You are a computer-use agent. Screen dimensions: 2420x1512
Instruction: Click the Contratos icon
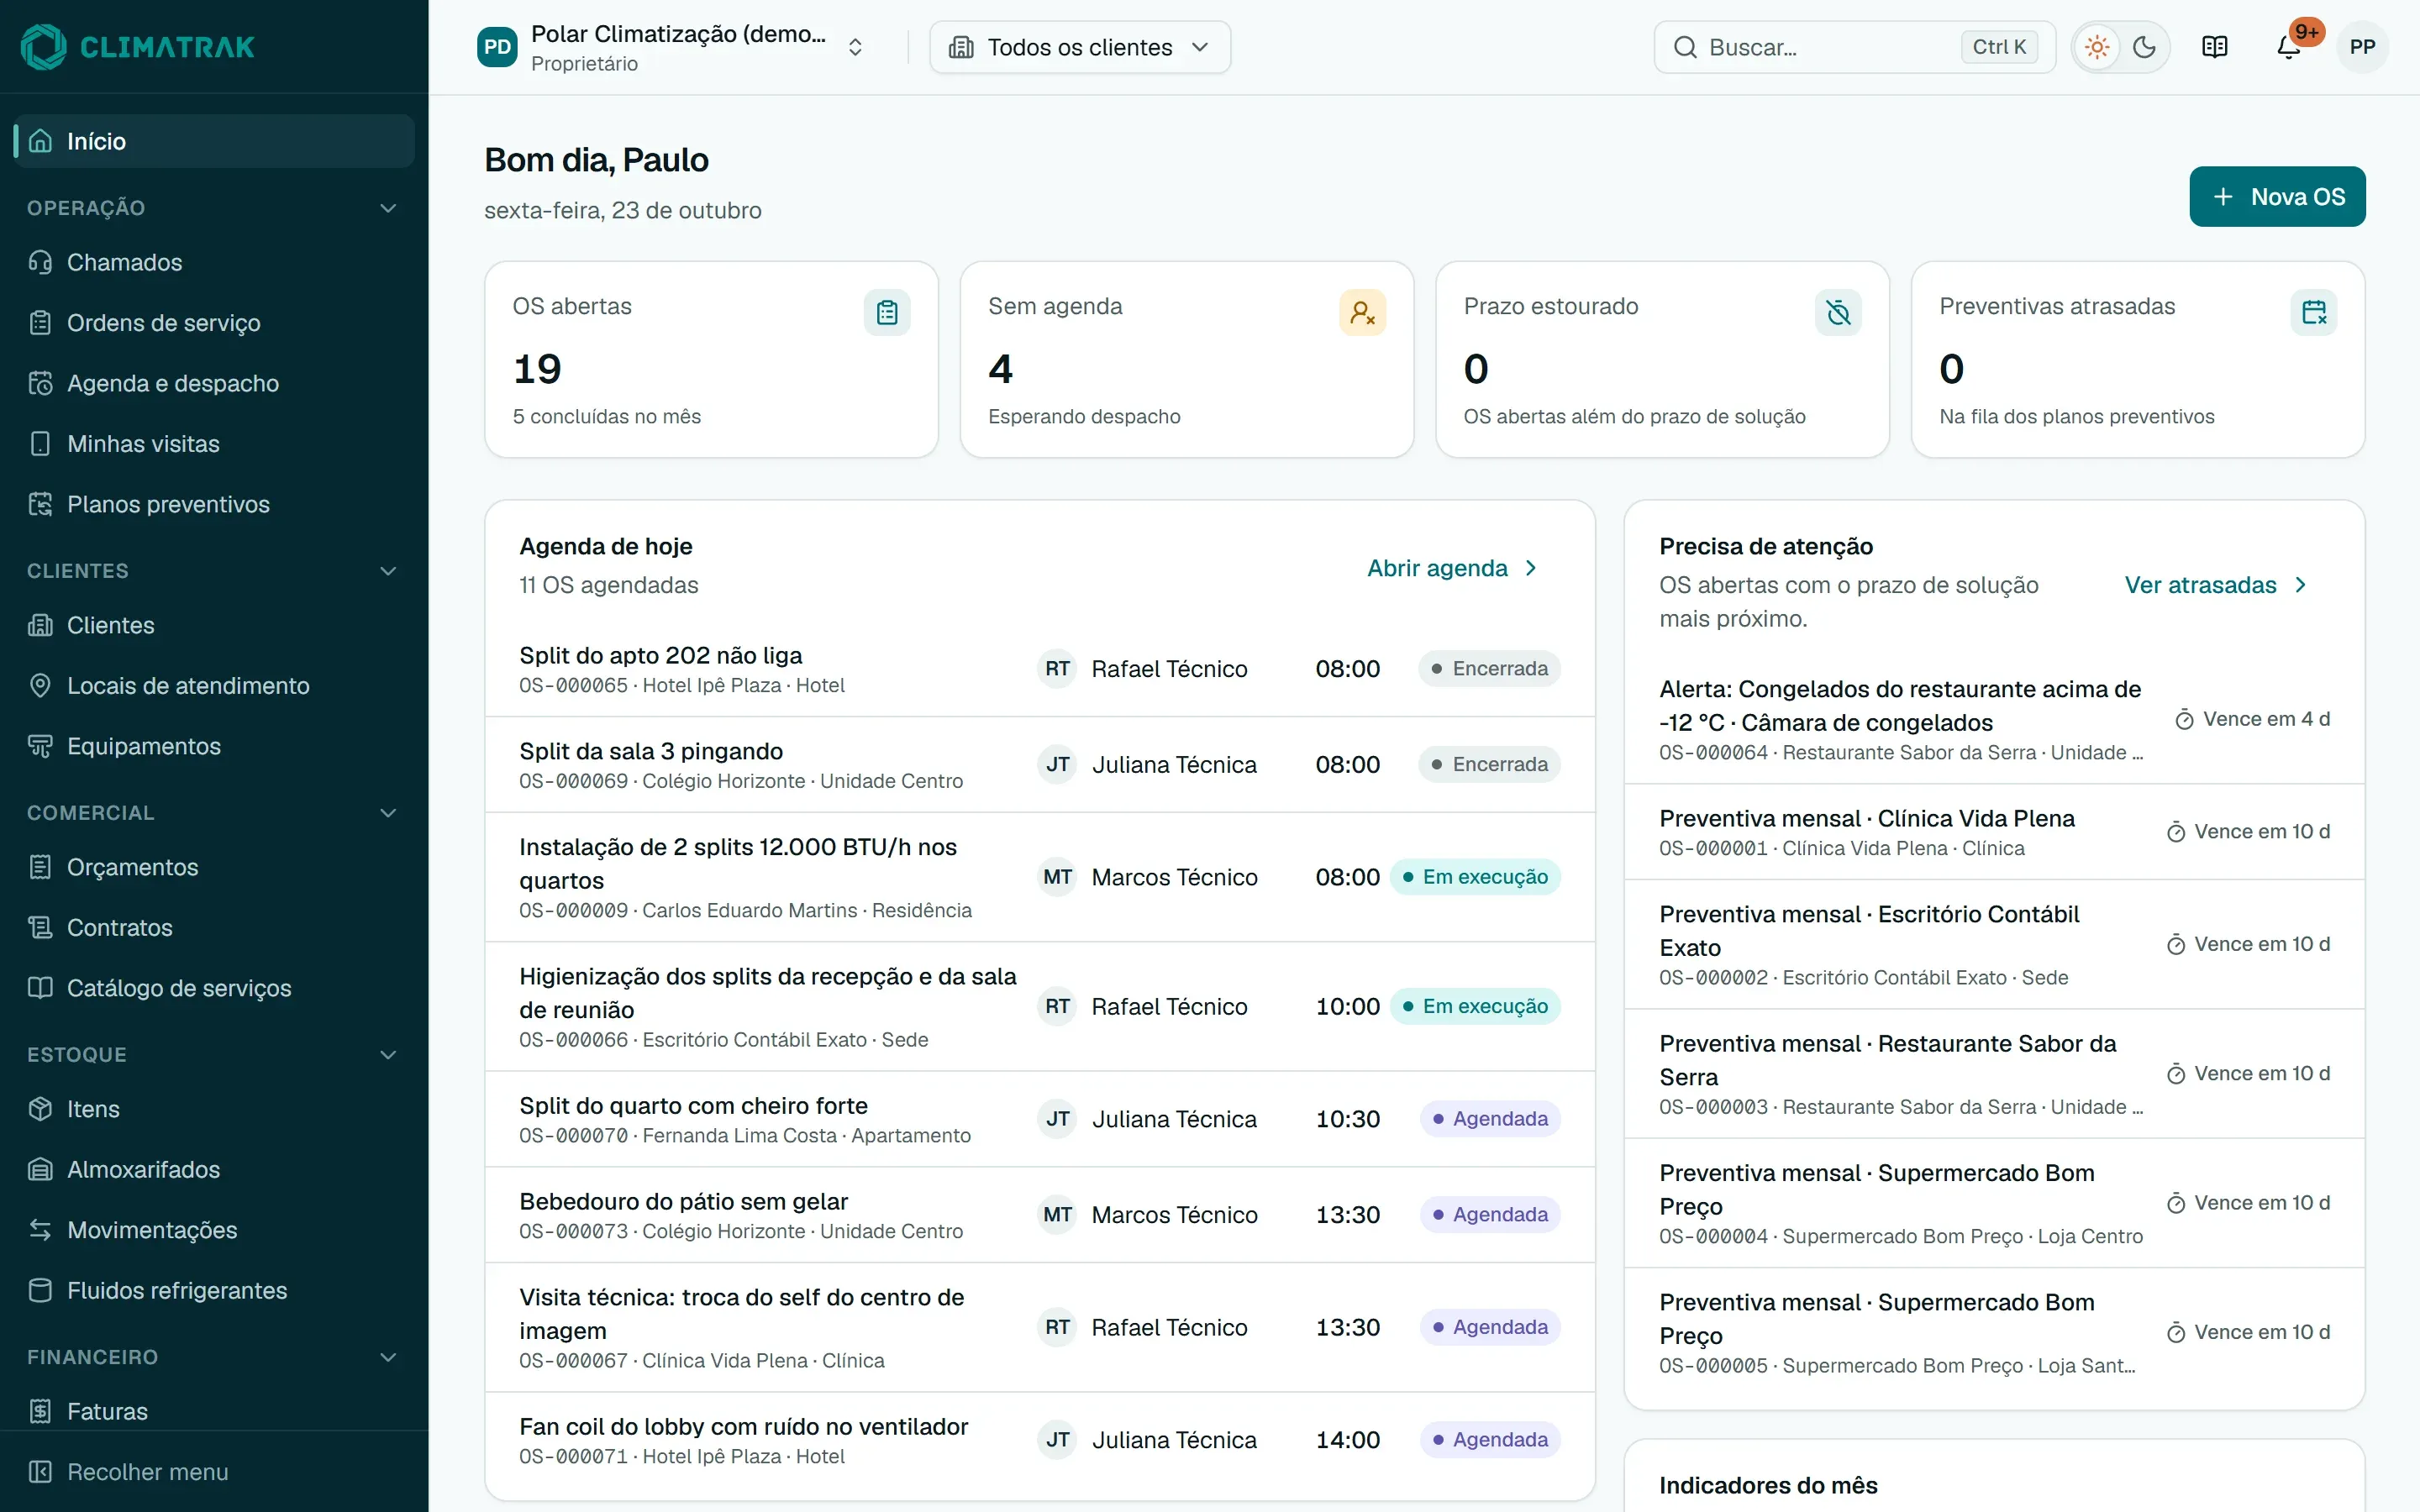(40, 928)
